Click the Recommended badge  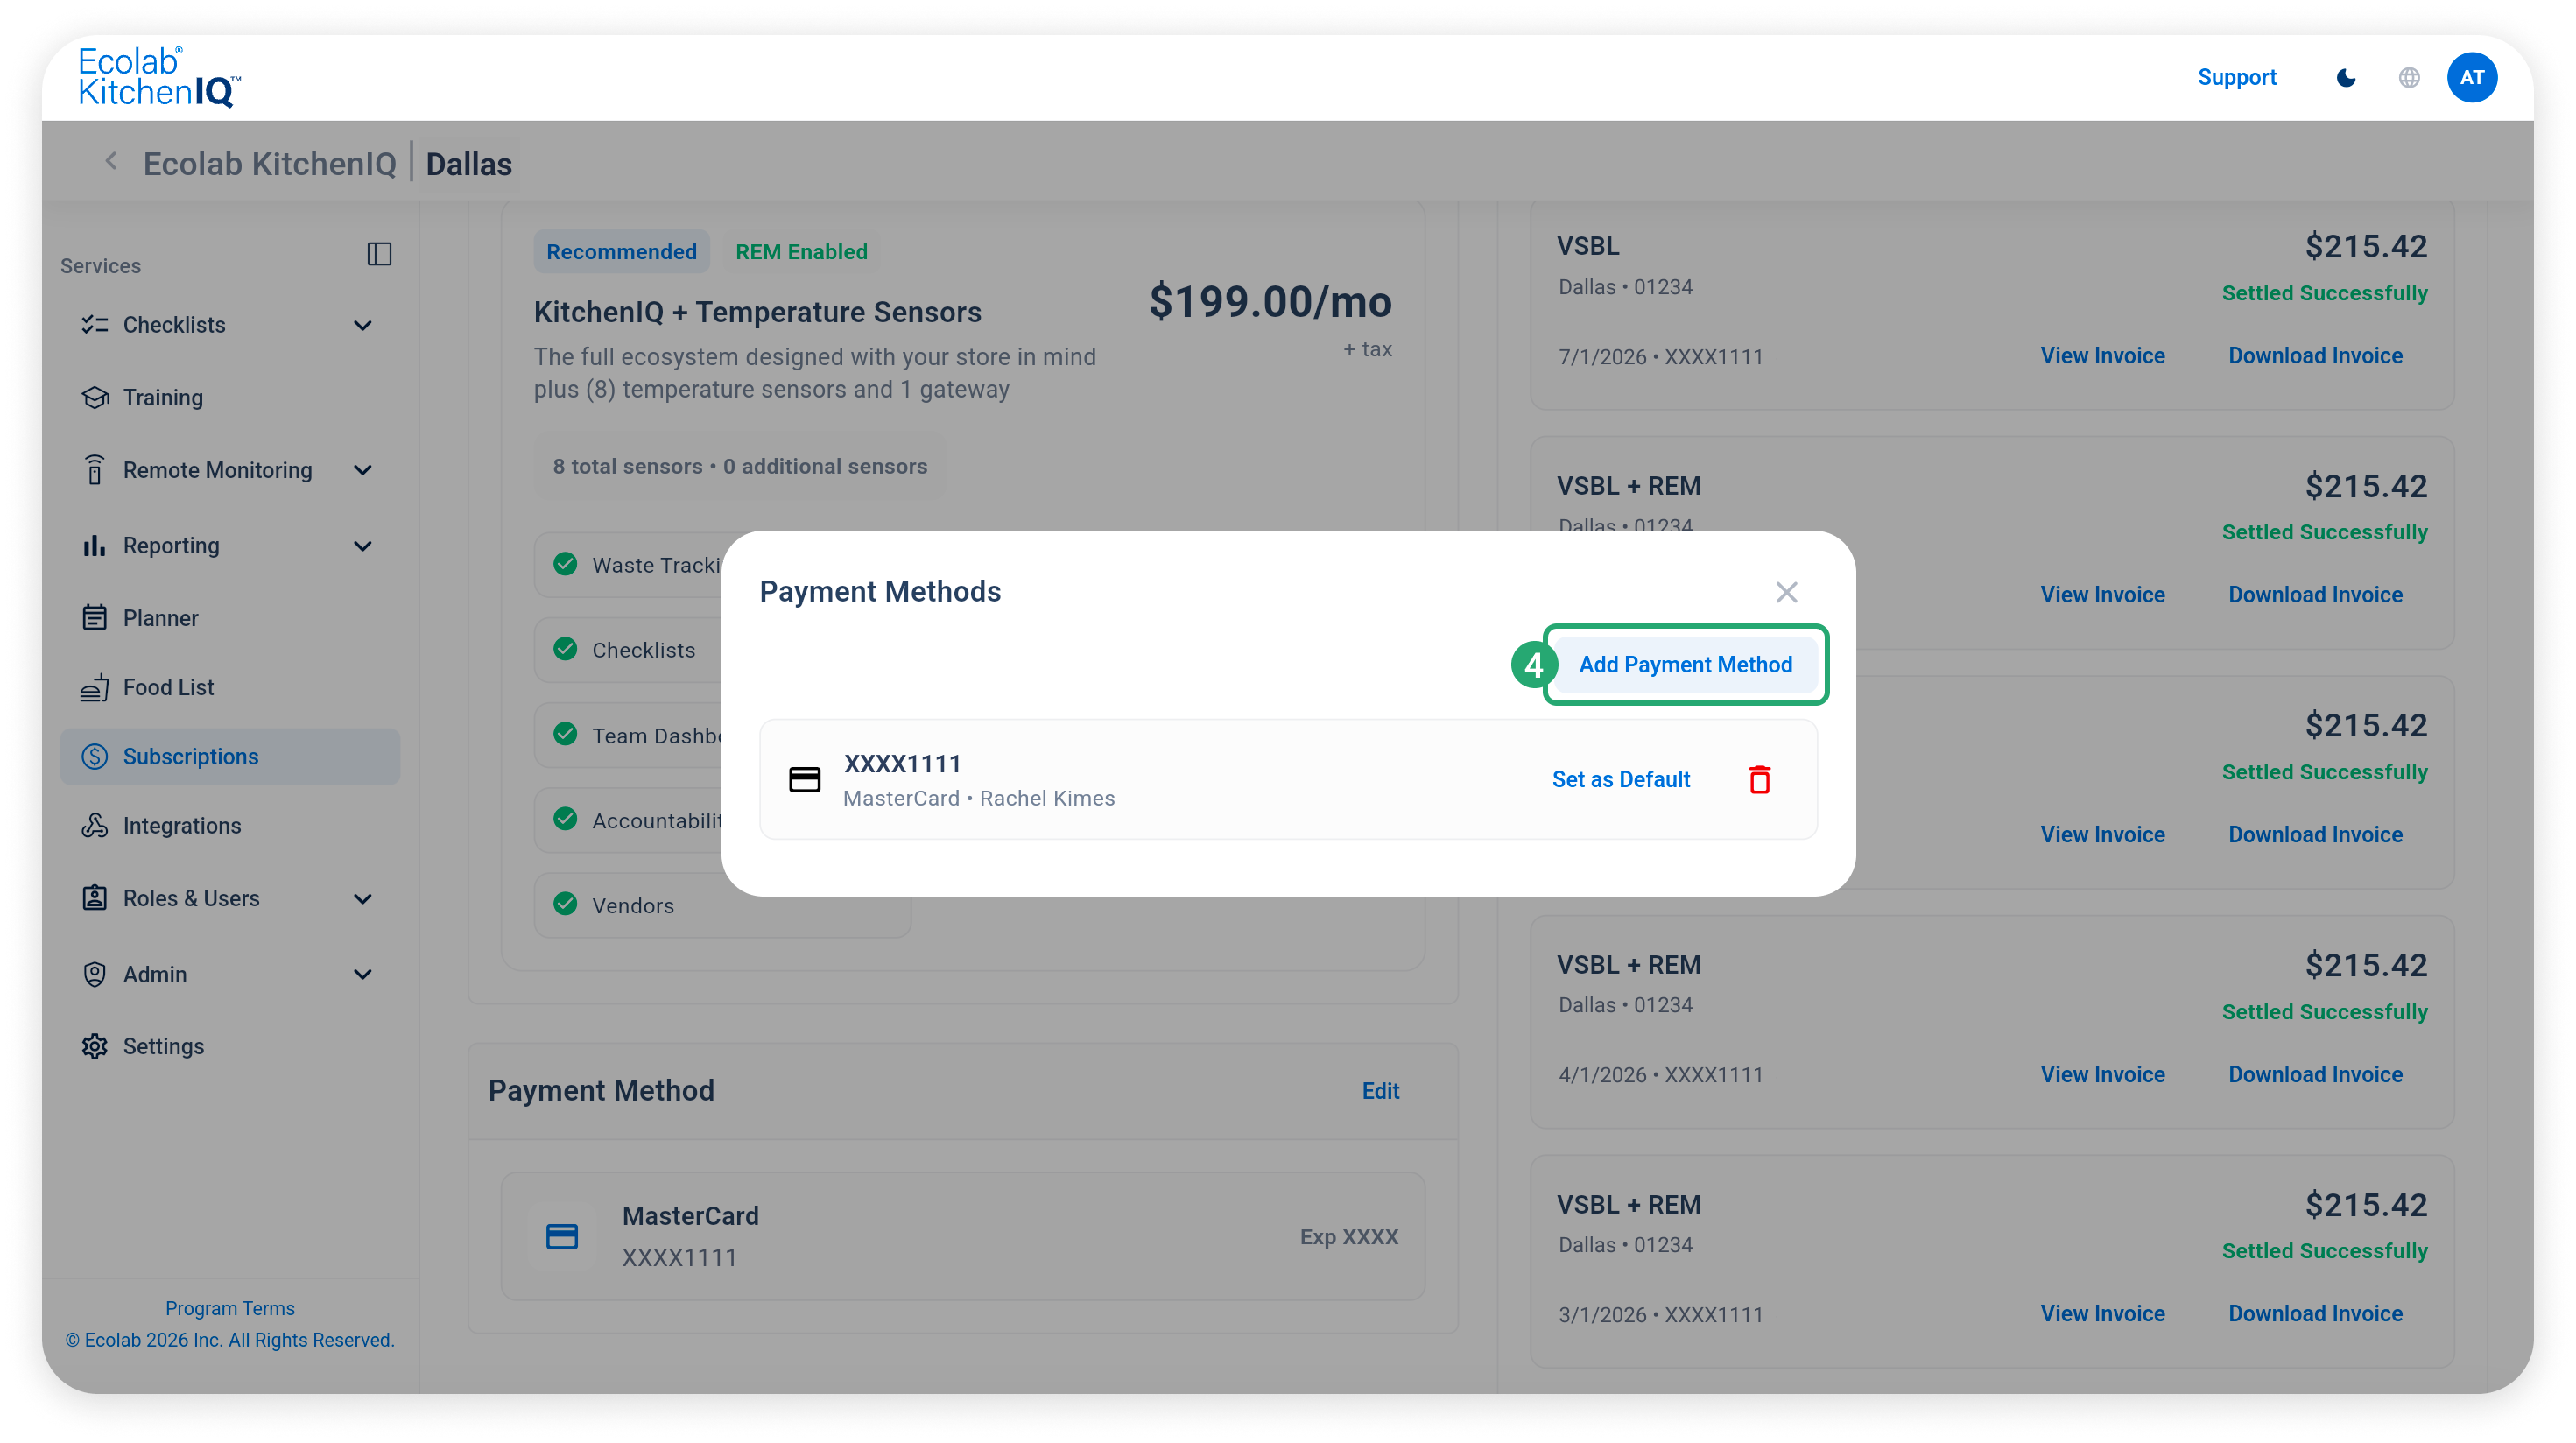[621, 252]
